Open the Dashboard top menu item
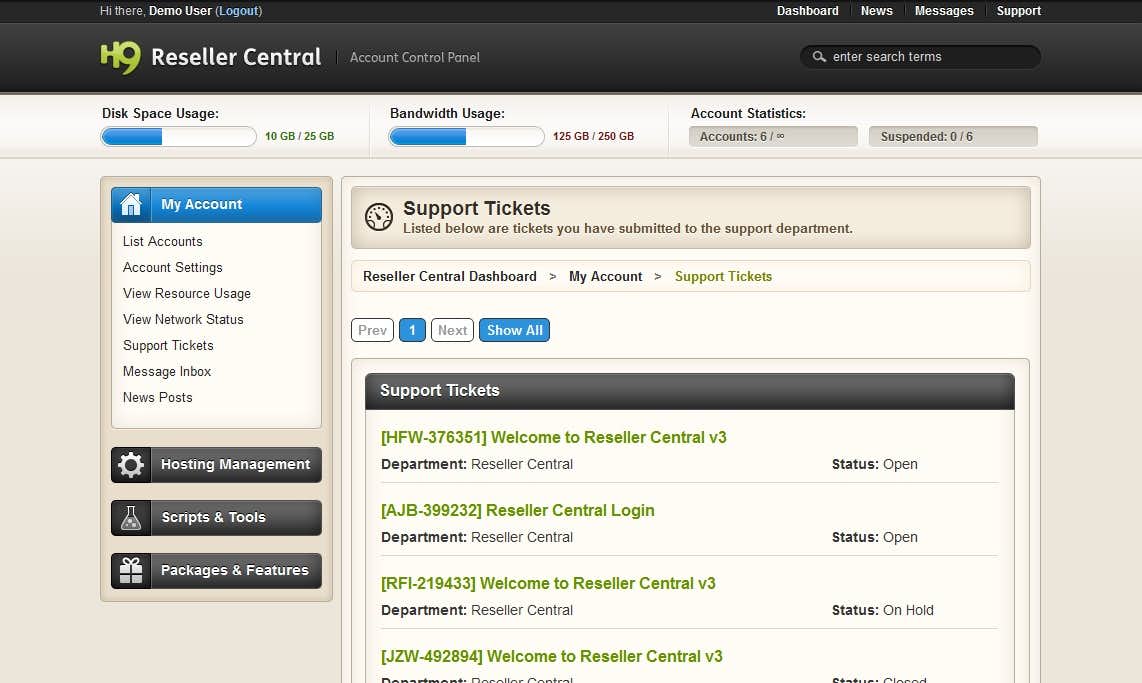The width and height of the screenshot is (1142, 683). point(807,11)
